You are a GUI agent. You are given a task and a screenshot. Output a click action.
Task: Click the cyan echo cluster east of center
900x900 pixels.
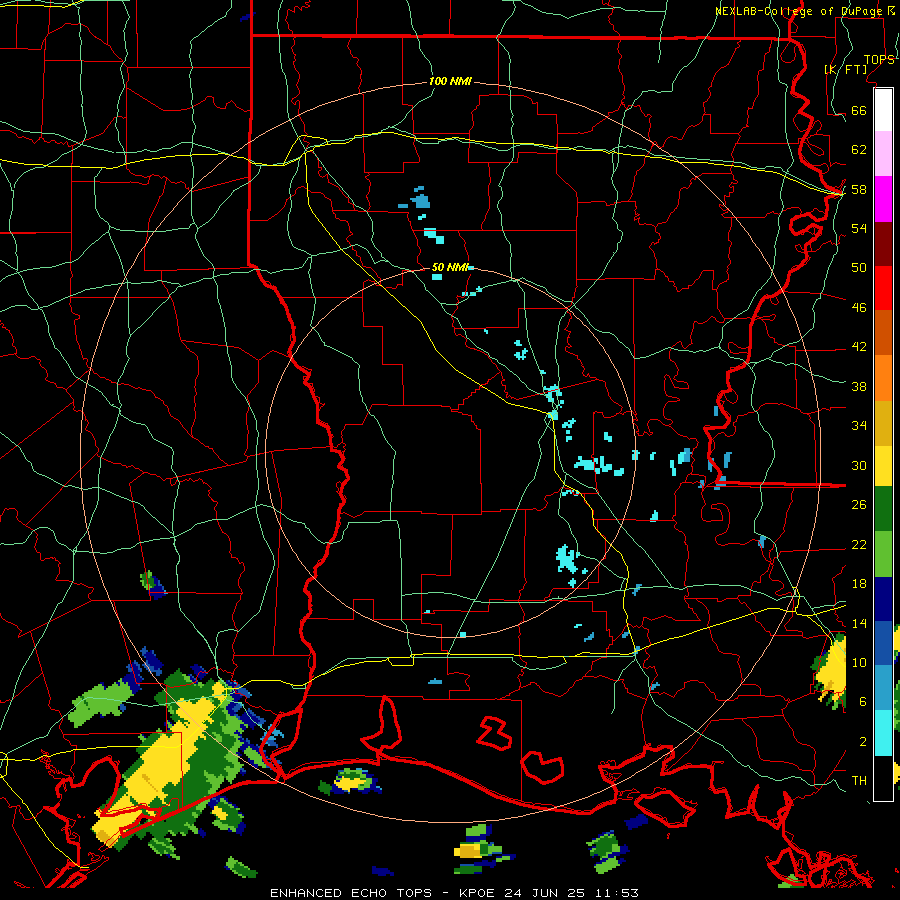[x=598, y=465]
